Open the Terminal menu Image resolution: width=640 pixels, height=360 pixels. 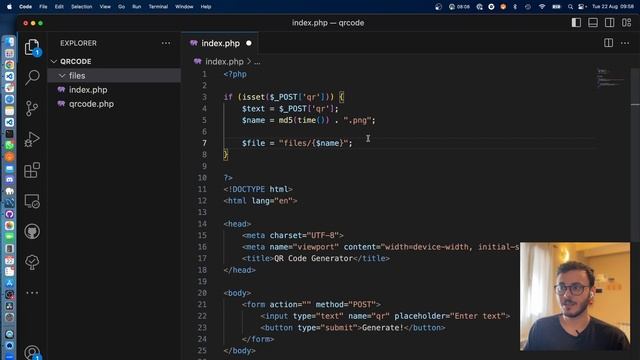pyautogui.click(x=158, y=7)
